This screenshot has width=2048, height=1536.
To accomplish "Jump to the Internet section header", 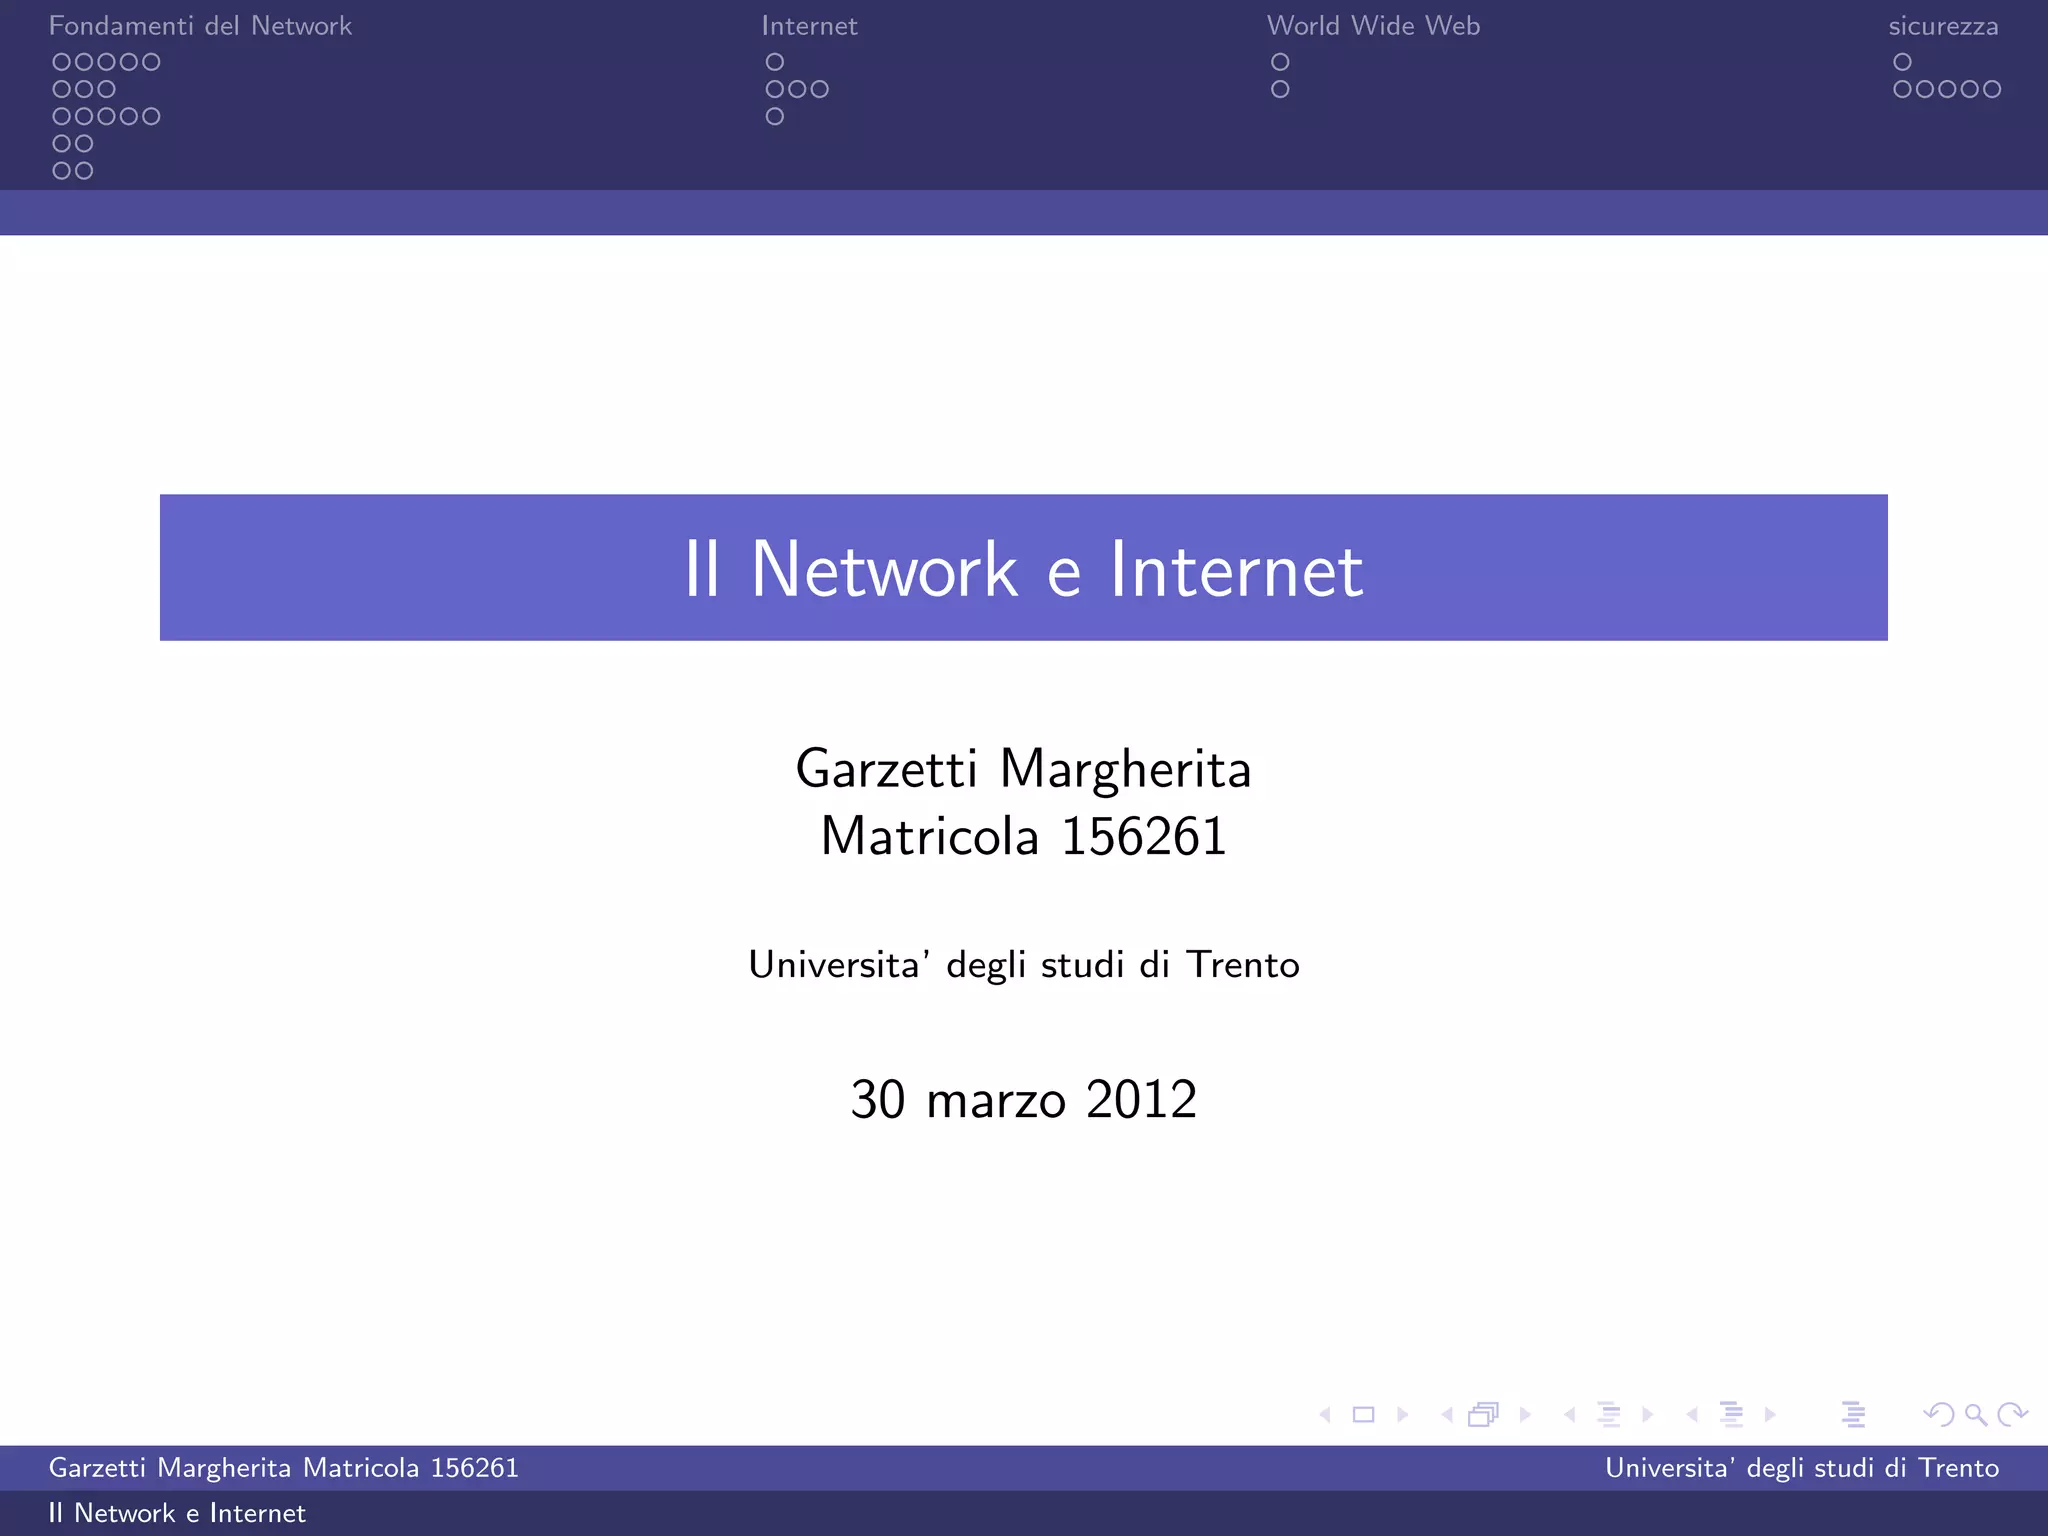I will click(x=809, y=26).
